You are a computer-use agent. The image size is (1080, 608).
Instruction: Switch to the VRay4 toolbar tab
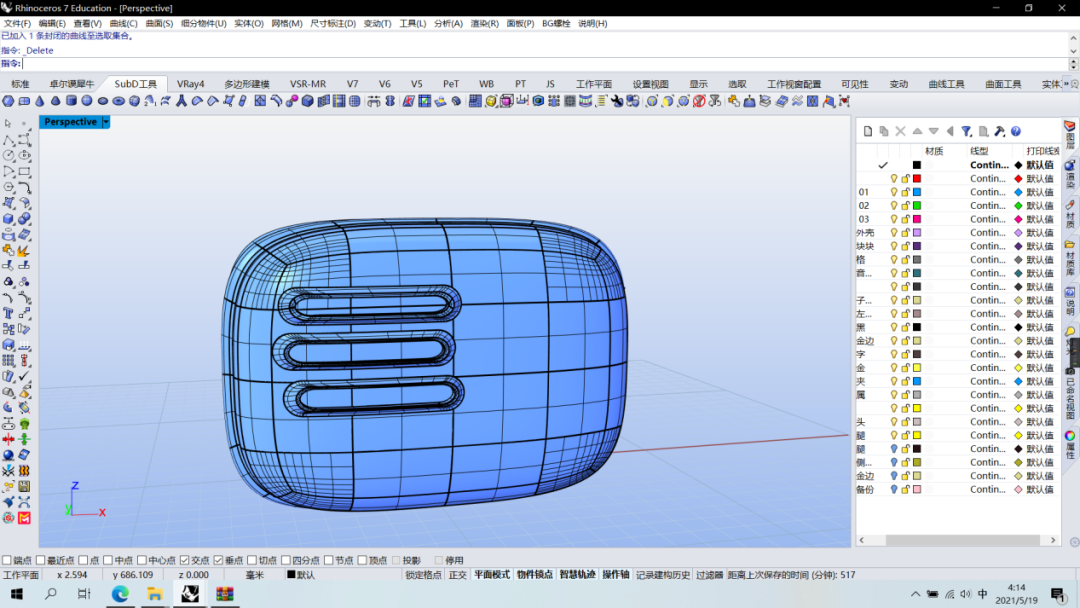[190, 84]
